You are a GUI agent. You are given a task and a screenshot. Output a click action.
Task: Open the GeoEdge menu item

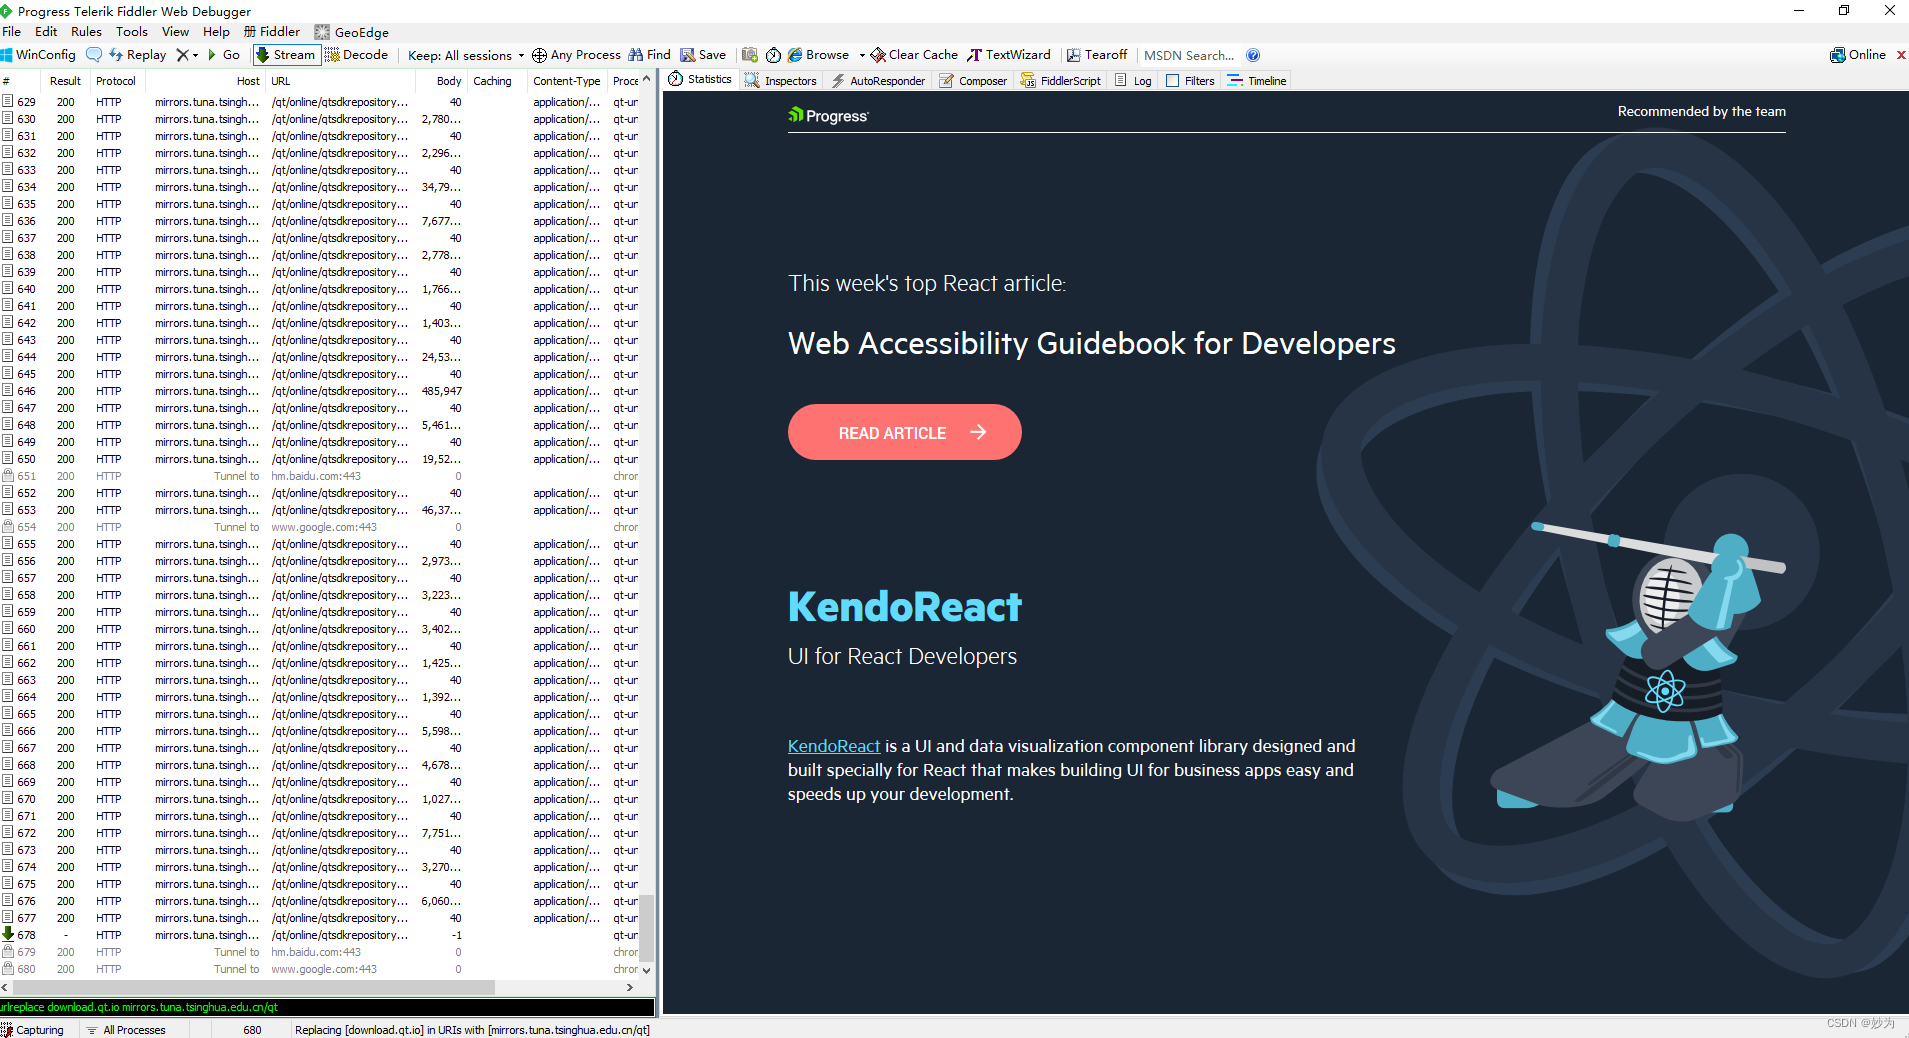(352, 32)
